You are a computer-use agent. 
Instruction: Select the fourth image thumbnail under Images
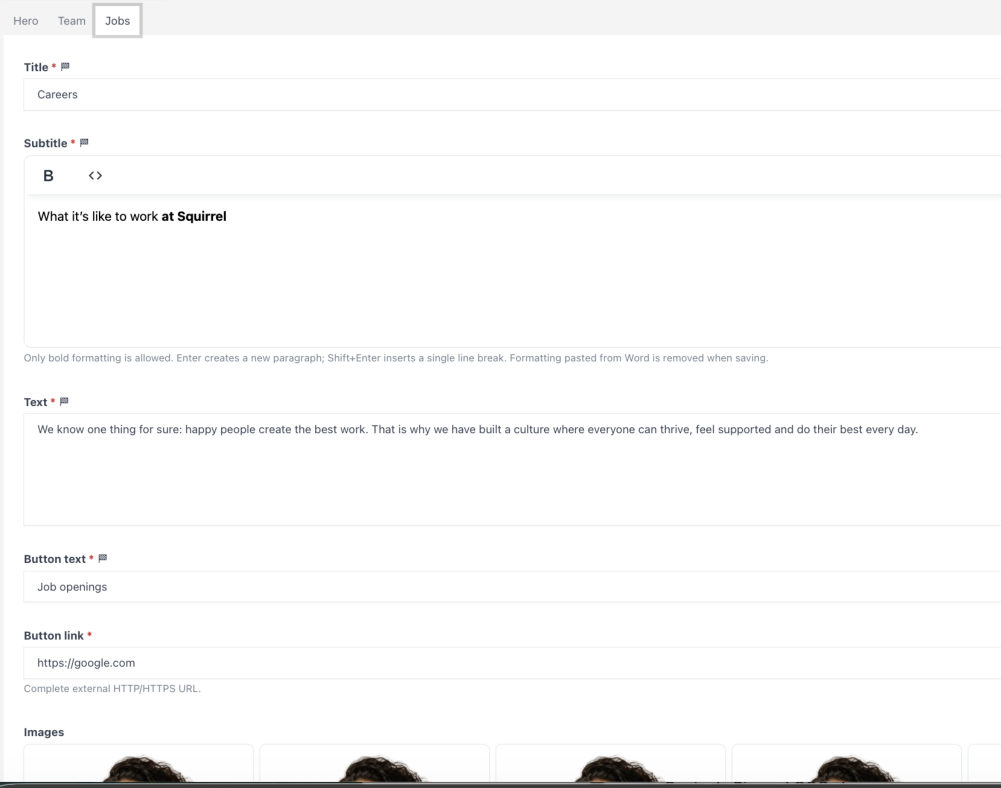pyautogui.click(x=847, y=763)
